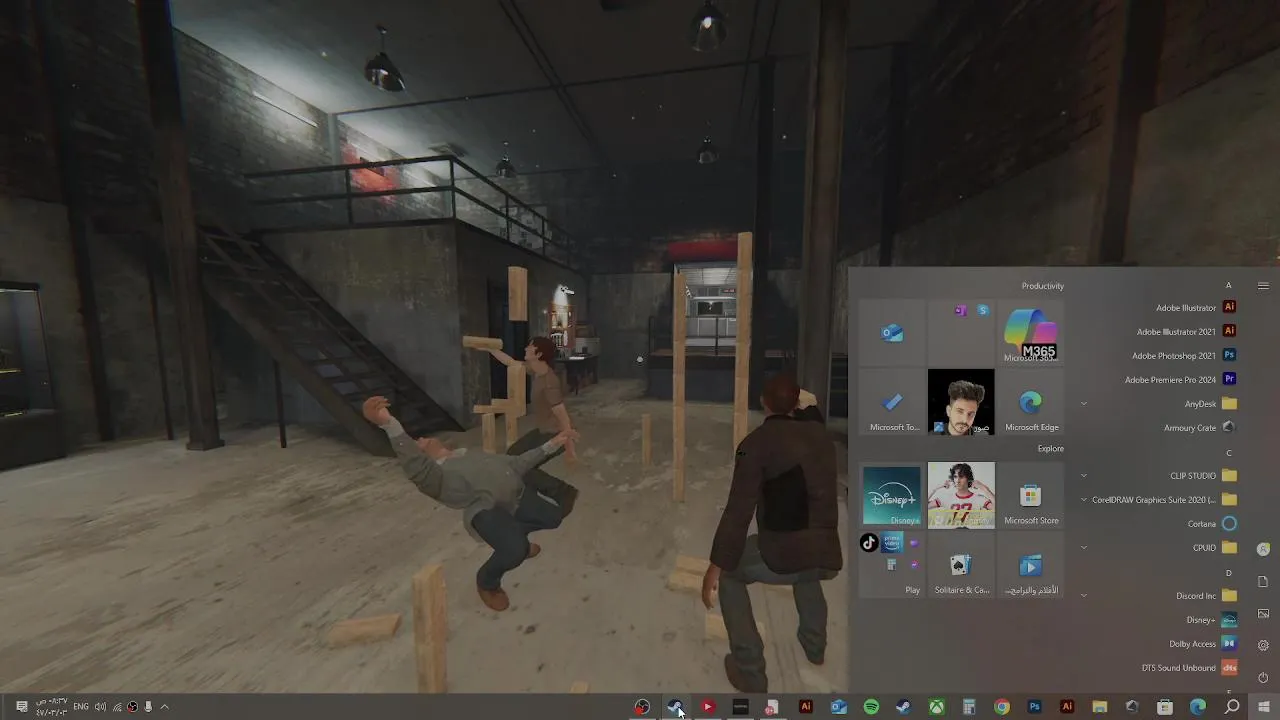Open Photoshop from the taskbar
This screenshot has height=720, width=1280.
click(x=1034, y=707)
